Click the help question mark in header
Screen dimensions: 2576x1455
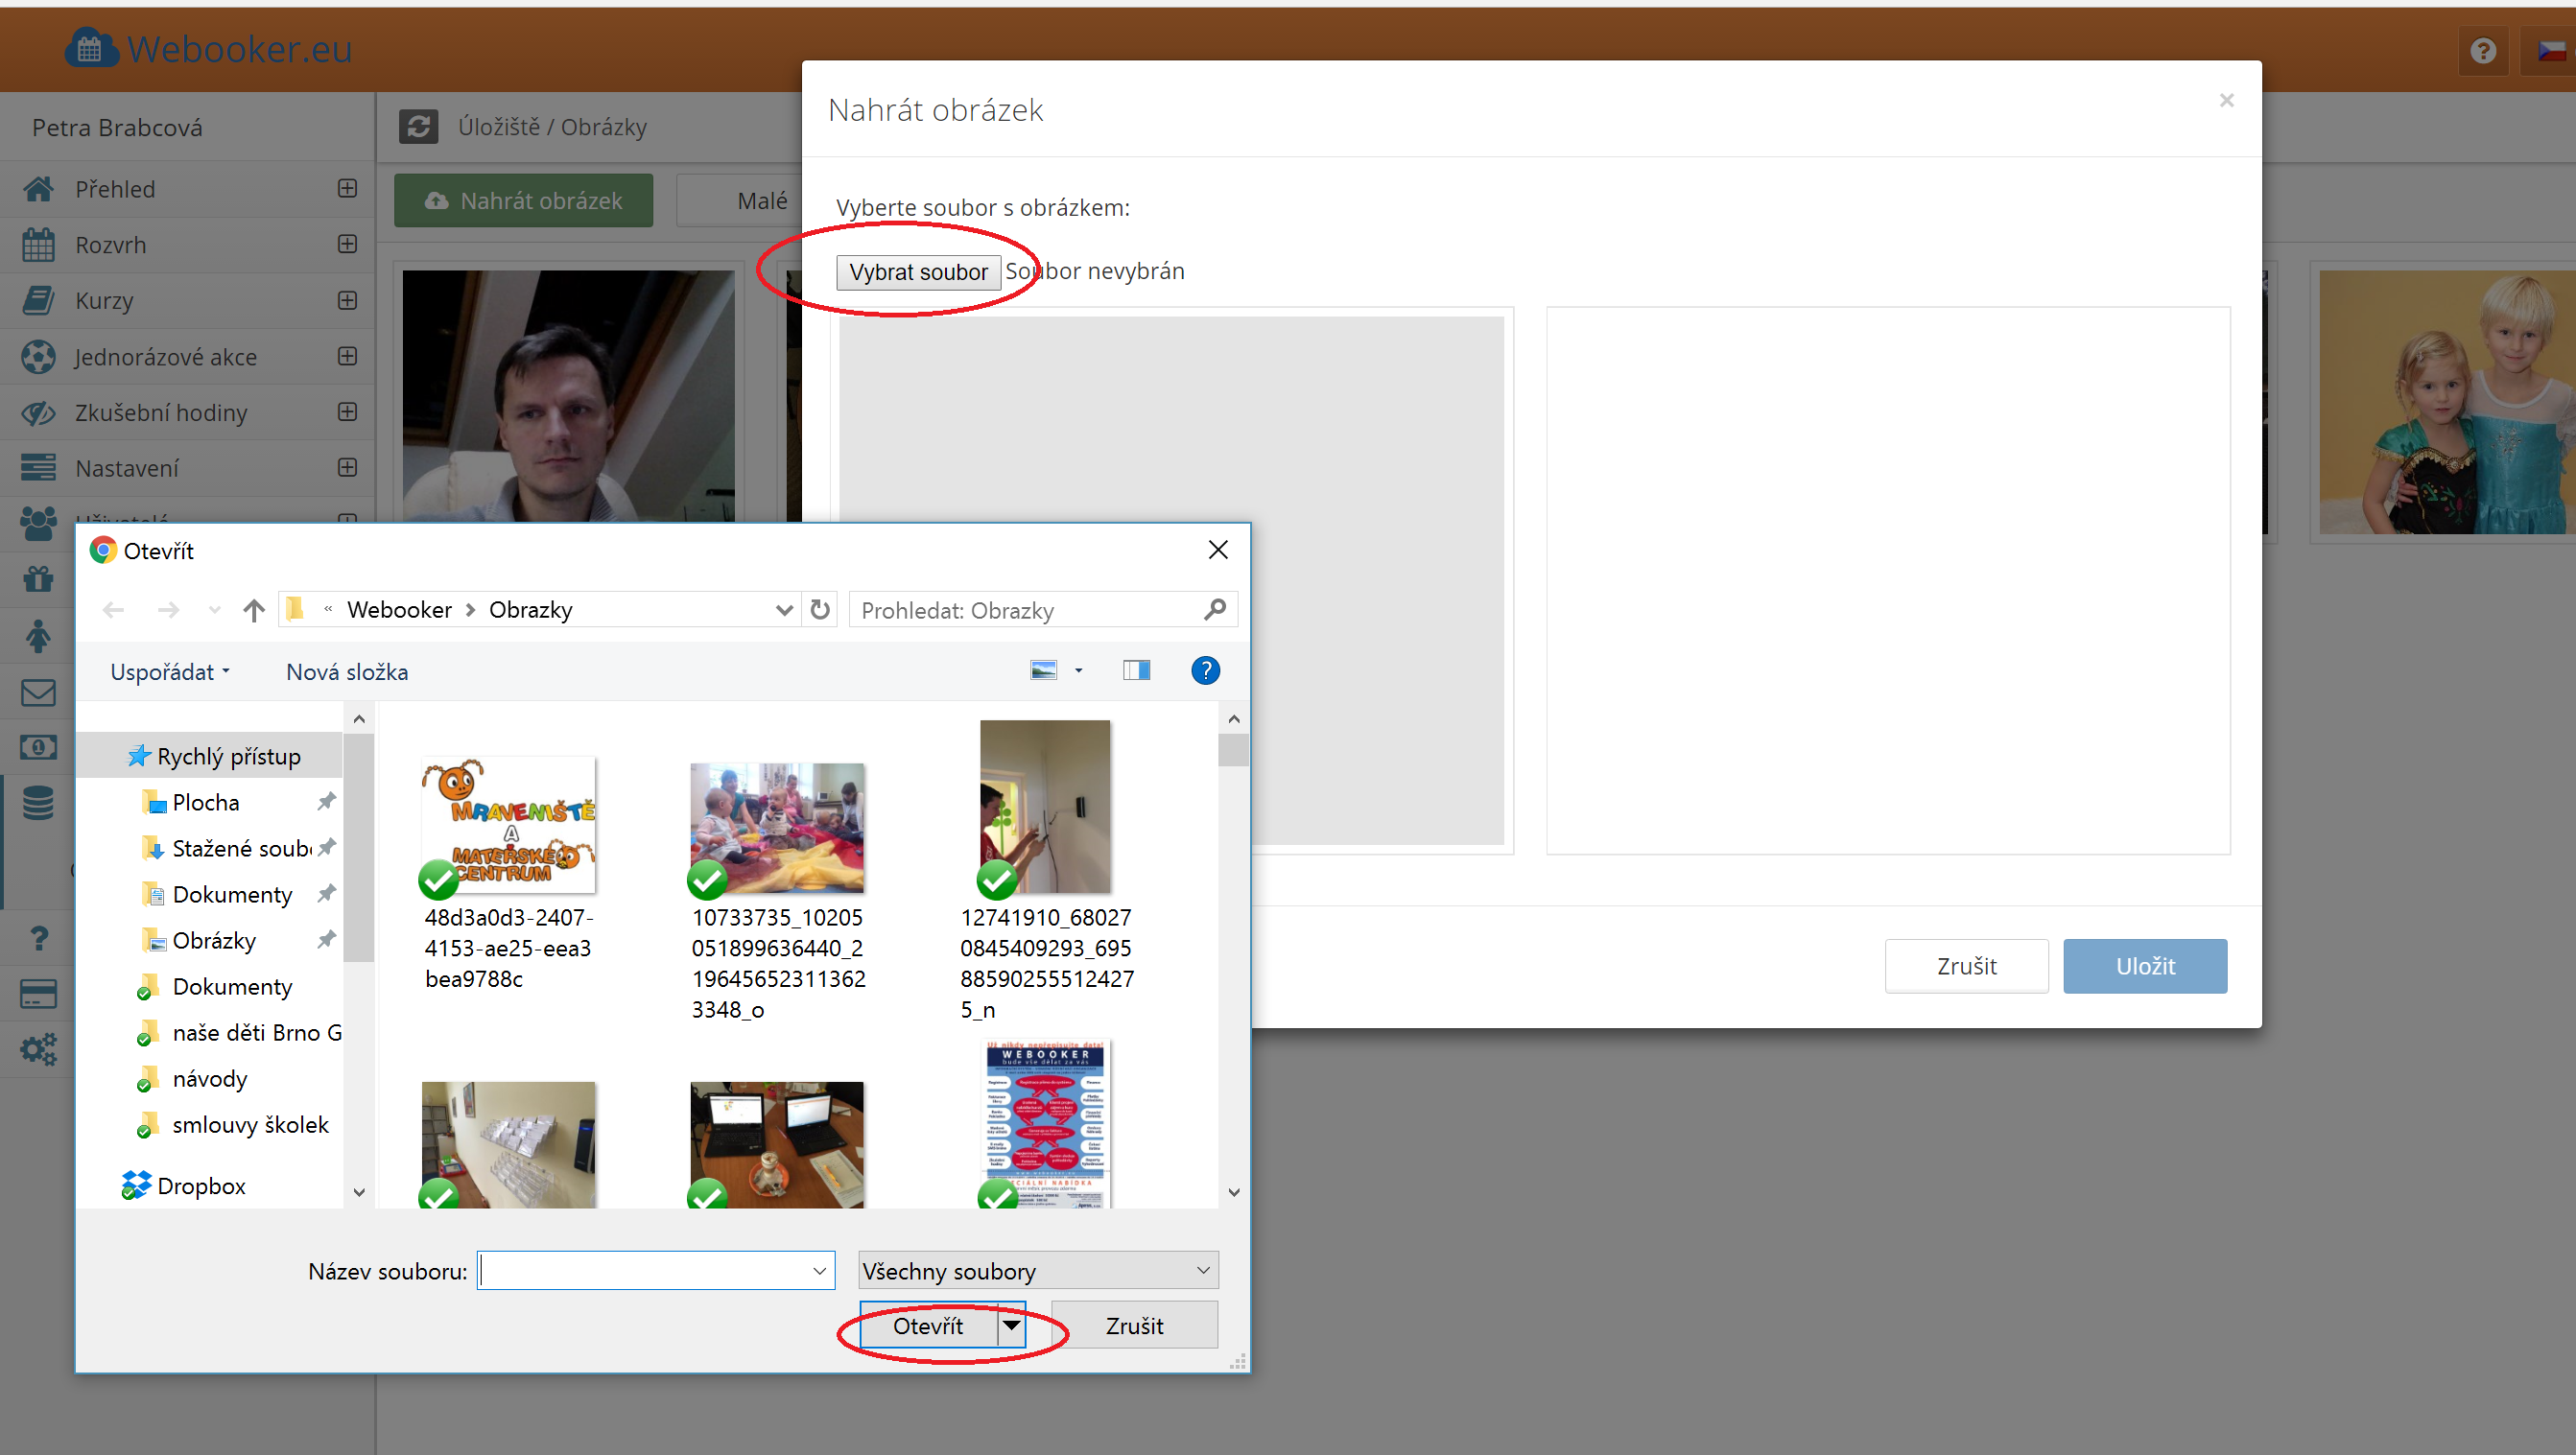pyautogui.click(x=2483, y=50)
